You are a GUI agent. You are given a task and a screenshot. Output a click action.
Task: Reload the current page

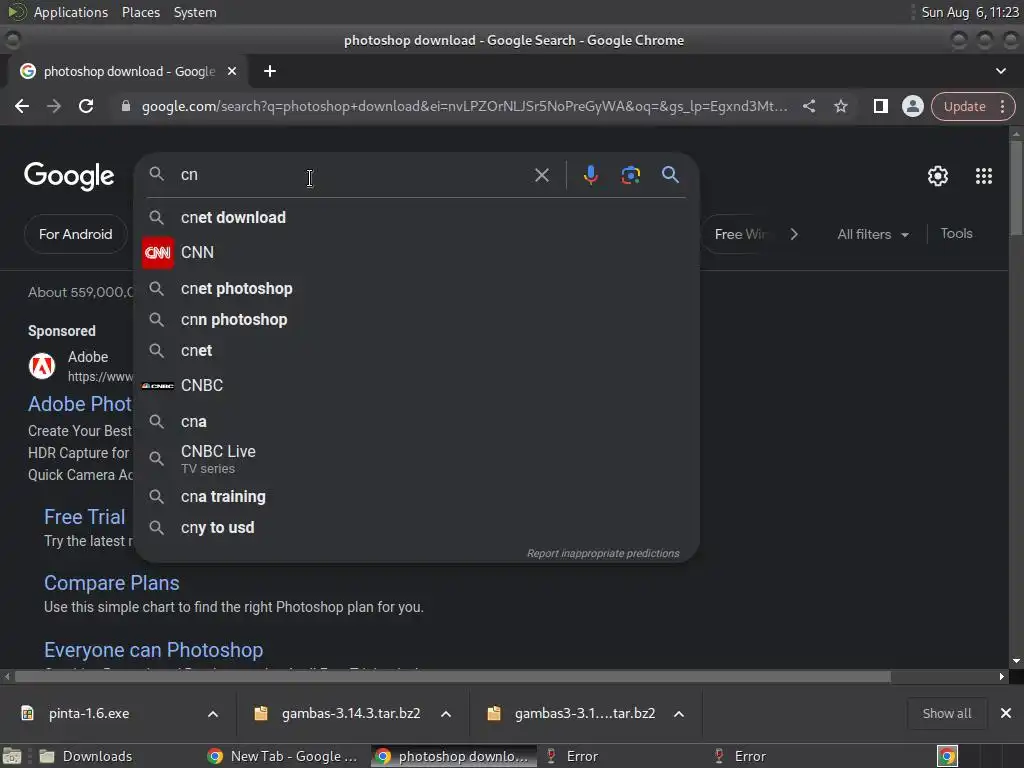[x=86, y=106]
